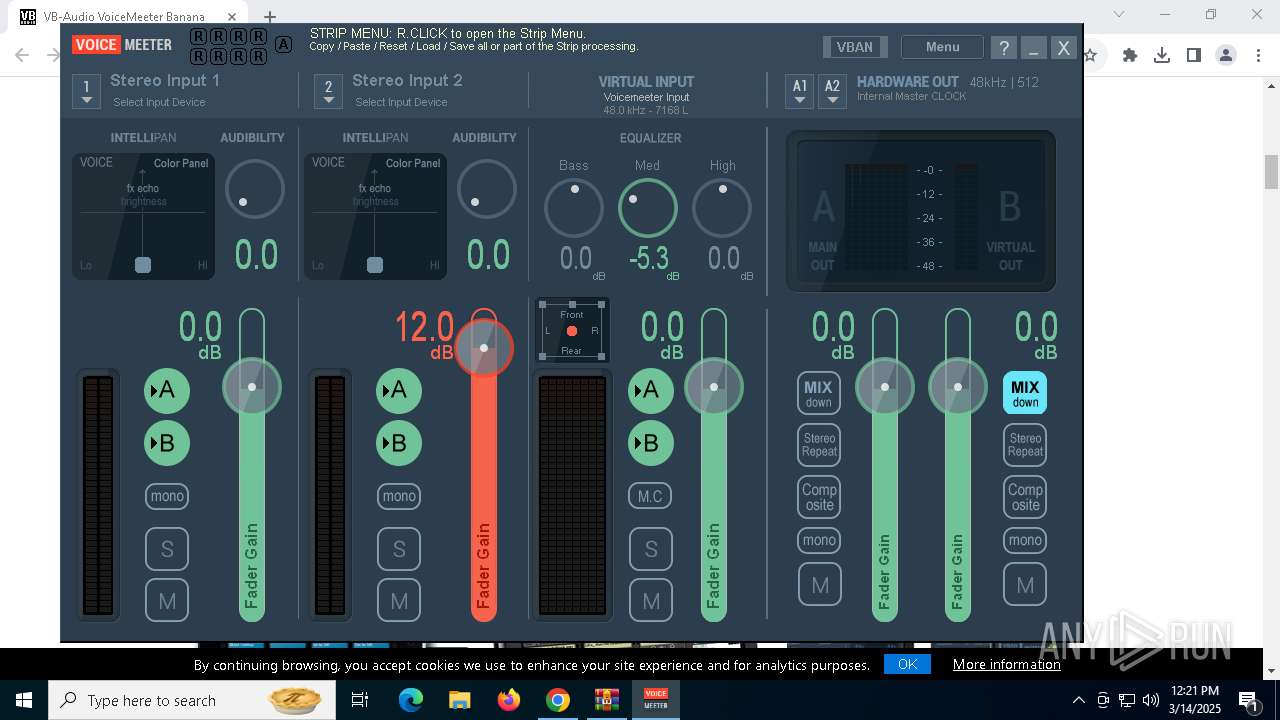Open the Chrome profile avatar
The image size is (1280, 720).
(1226, 55)
